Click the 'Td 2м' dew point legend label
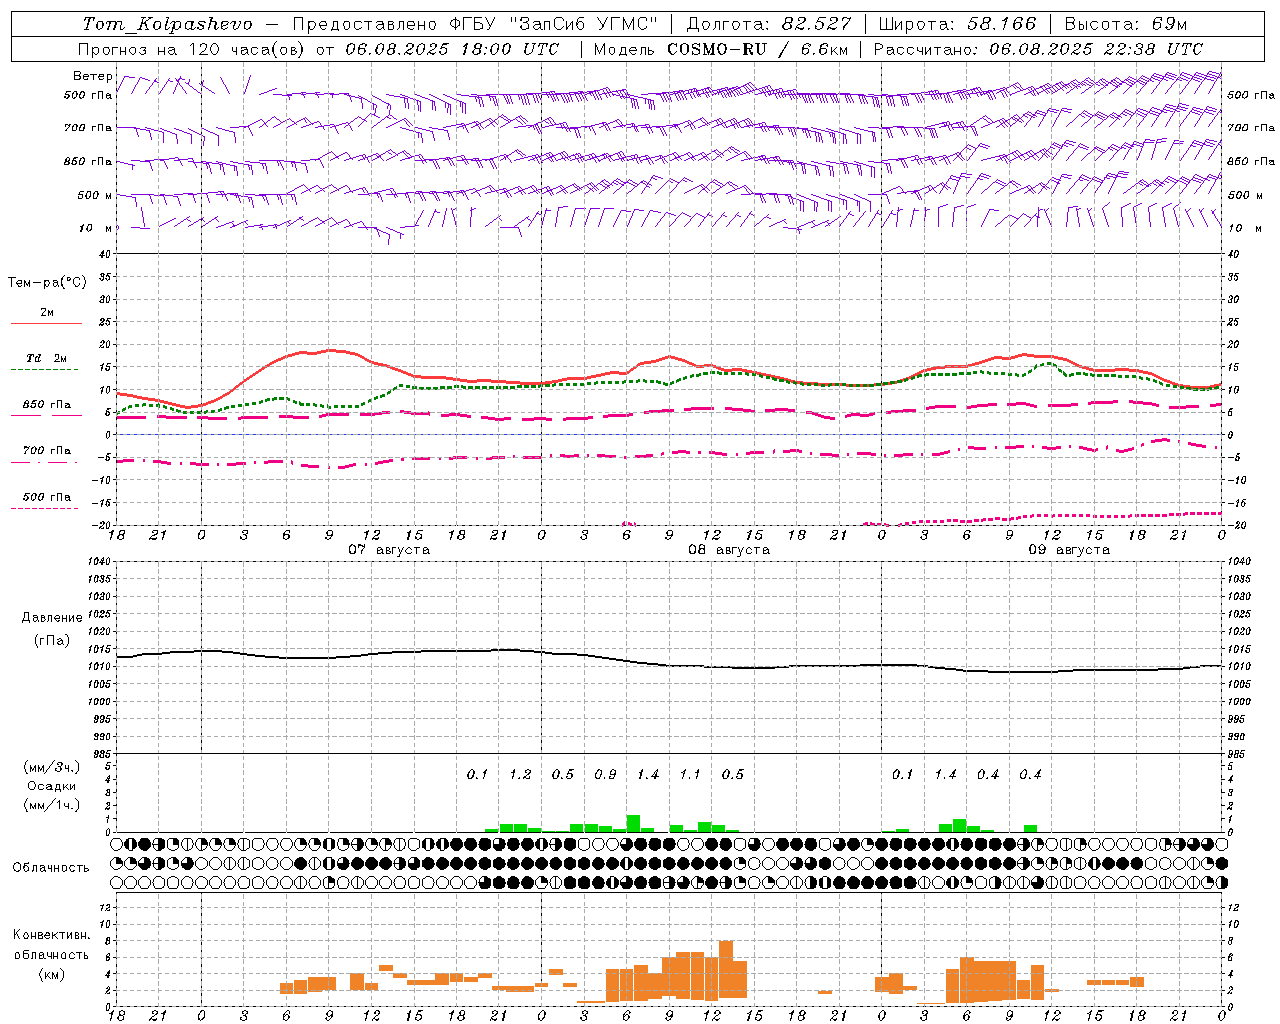 coord(47,358)
